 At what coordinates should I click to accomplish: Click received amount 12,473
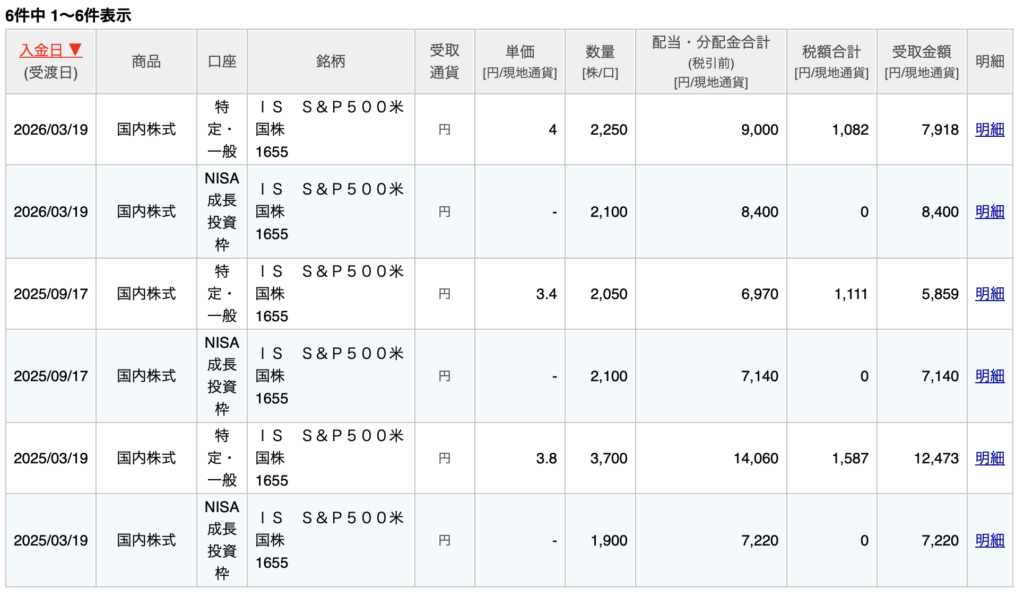pos(936,459)
